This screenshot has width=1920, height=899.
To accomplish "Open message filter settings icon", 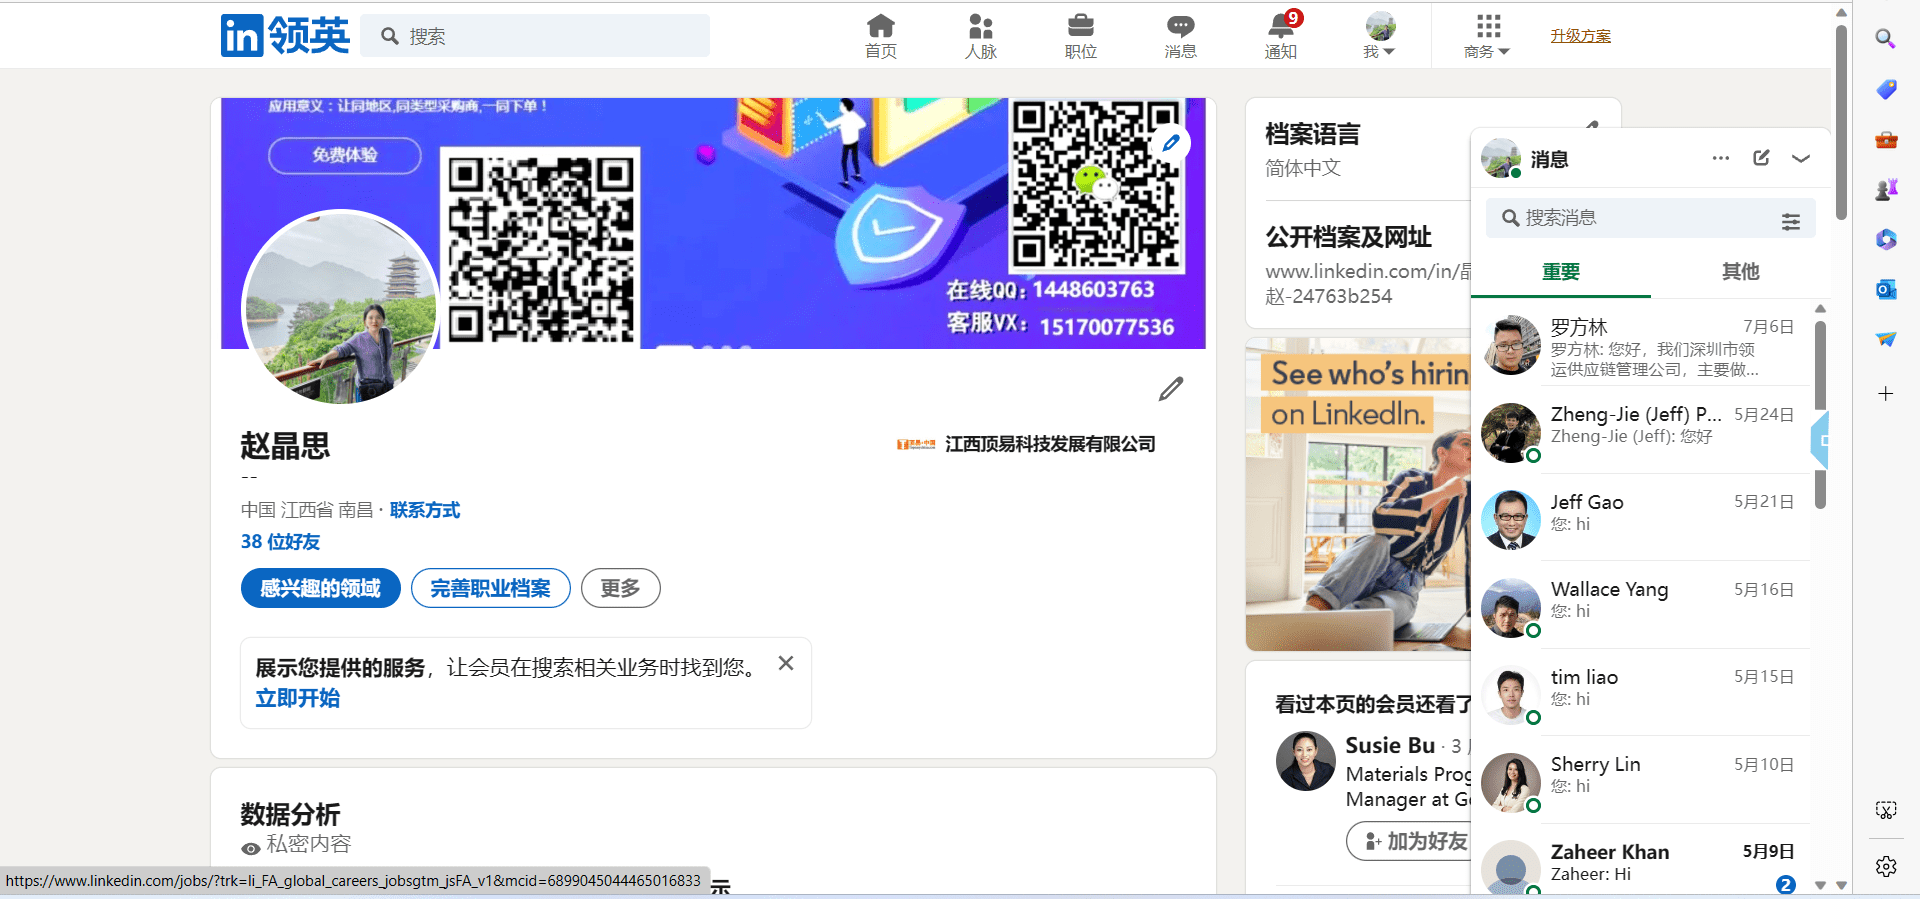I will 1790,221.
